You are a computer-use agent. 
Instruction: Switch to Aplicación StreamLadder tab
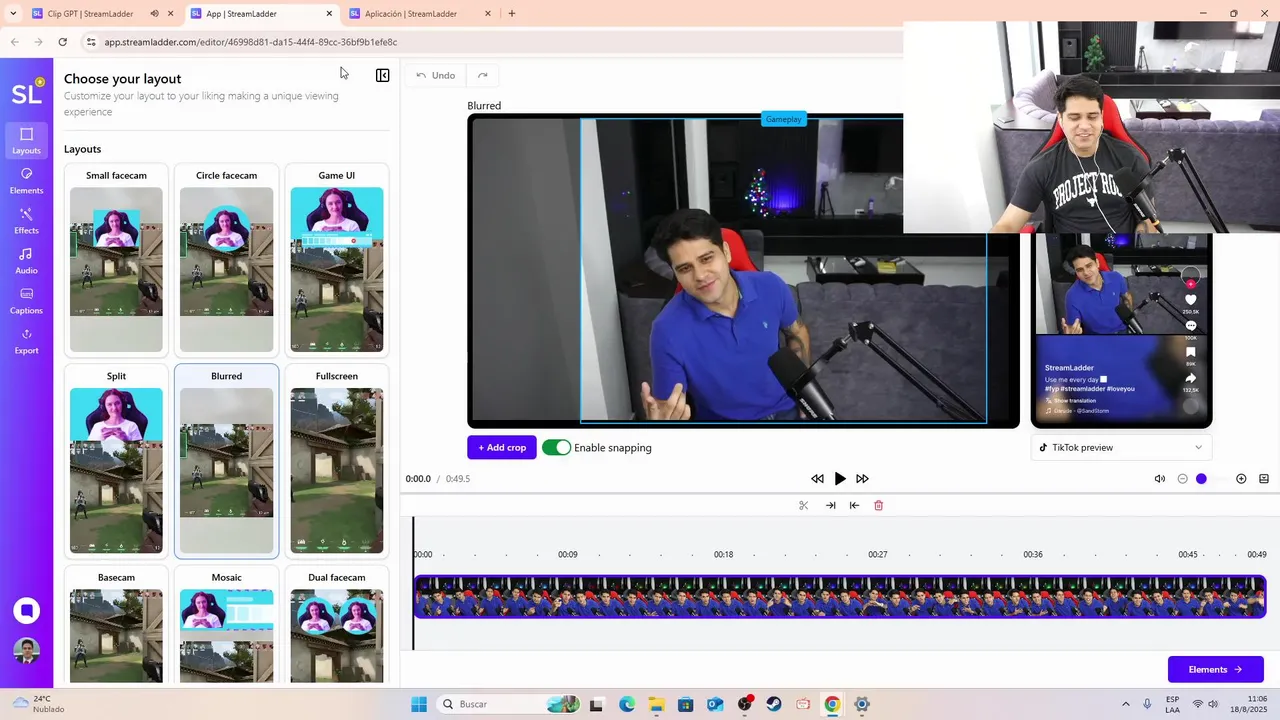(x=412, y=14)
